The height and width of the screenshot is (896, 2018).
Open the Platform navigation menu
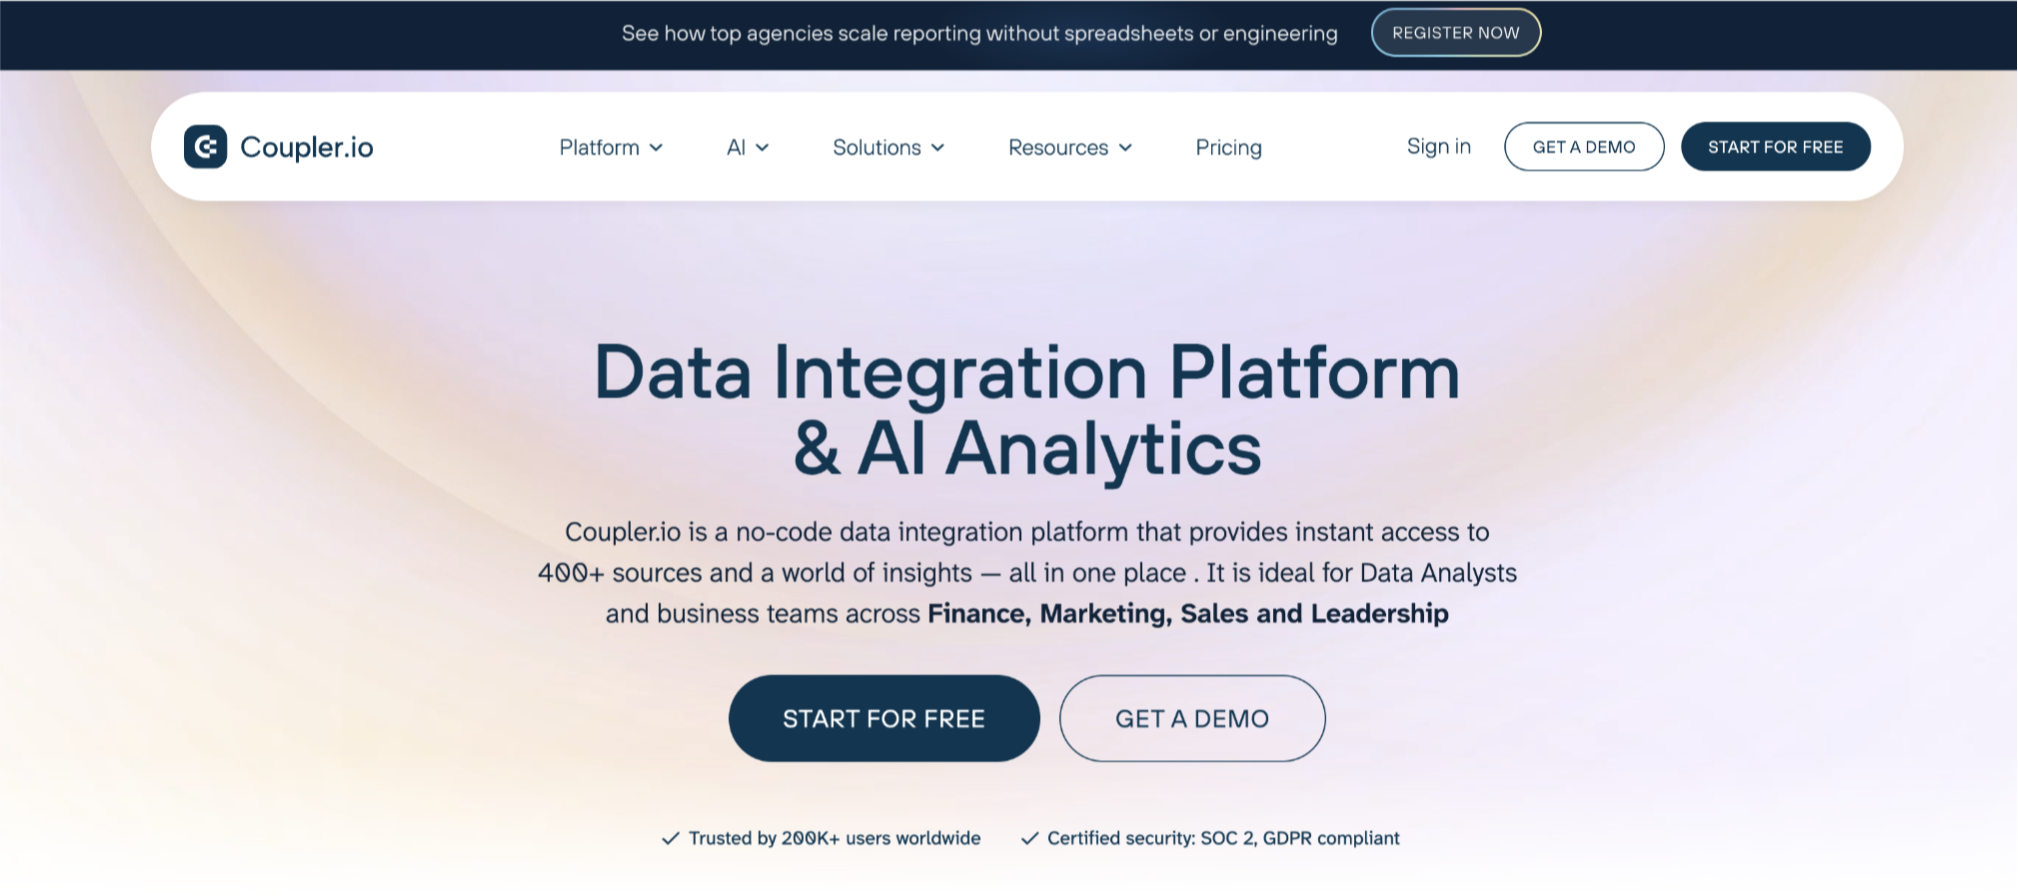(x=599, y=148)
